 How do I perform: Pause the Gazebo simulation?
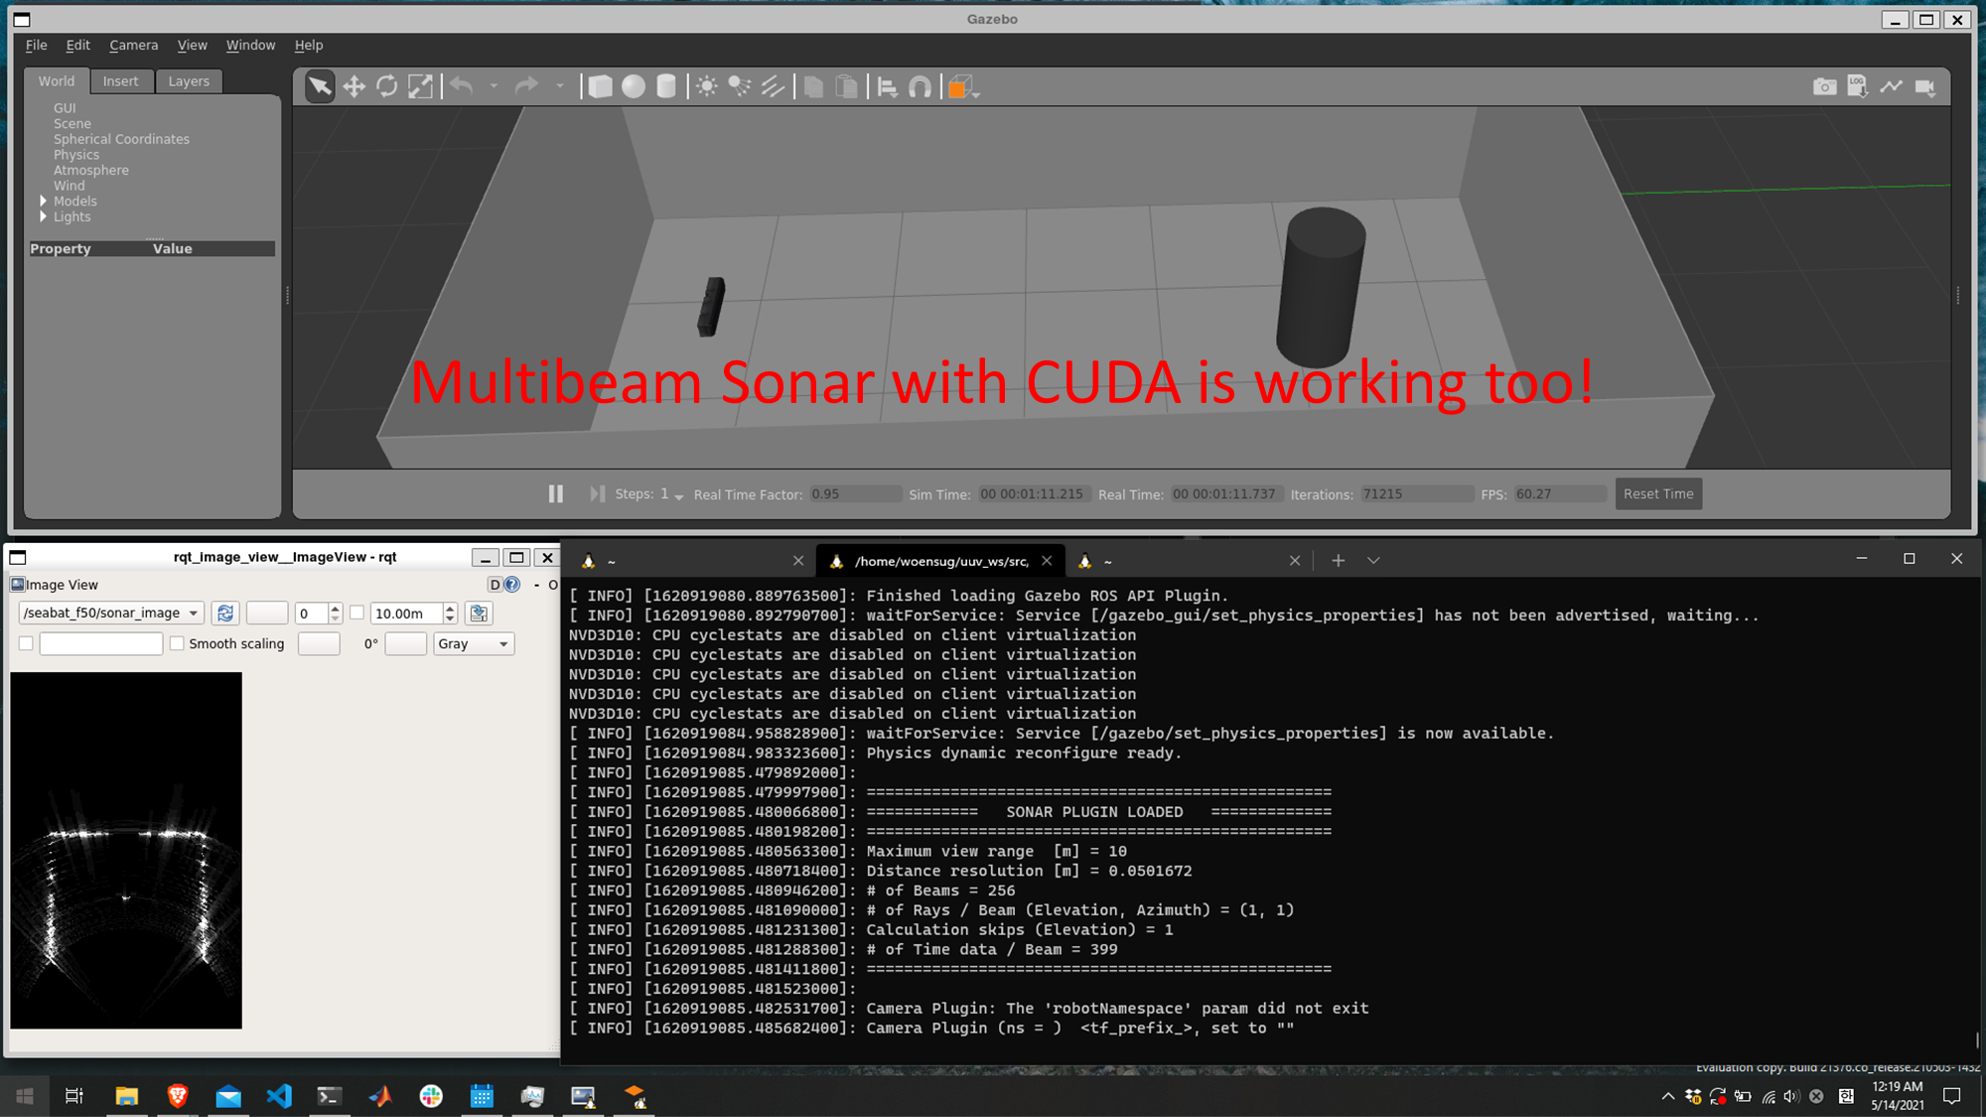pos(556,494)
